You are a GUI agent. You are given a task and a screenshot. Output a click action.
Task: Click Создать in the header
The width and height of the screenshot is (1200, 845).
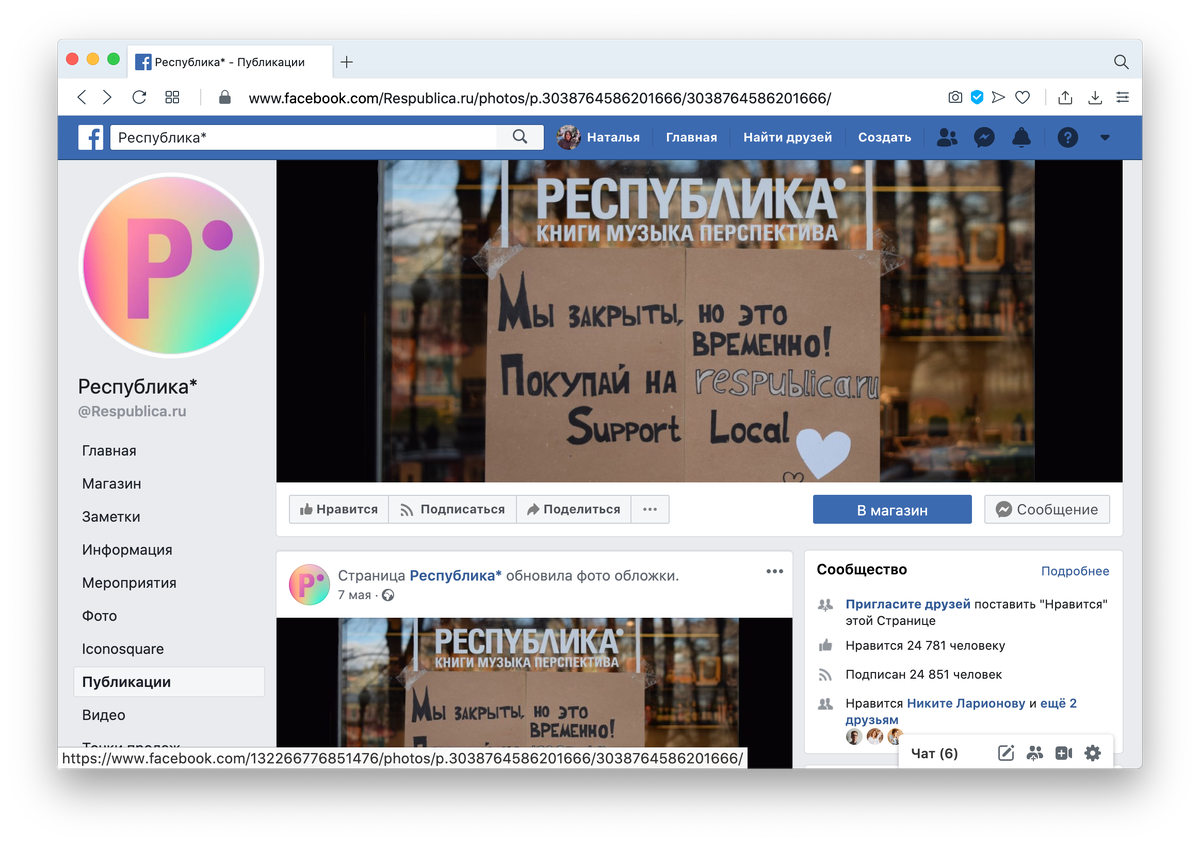tap(884, 137)
